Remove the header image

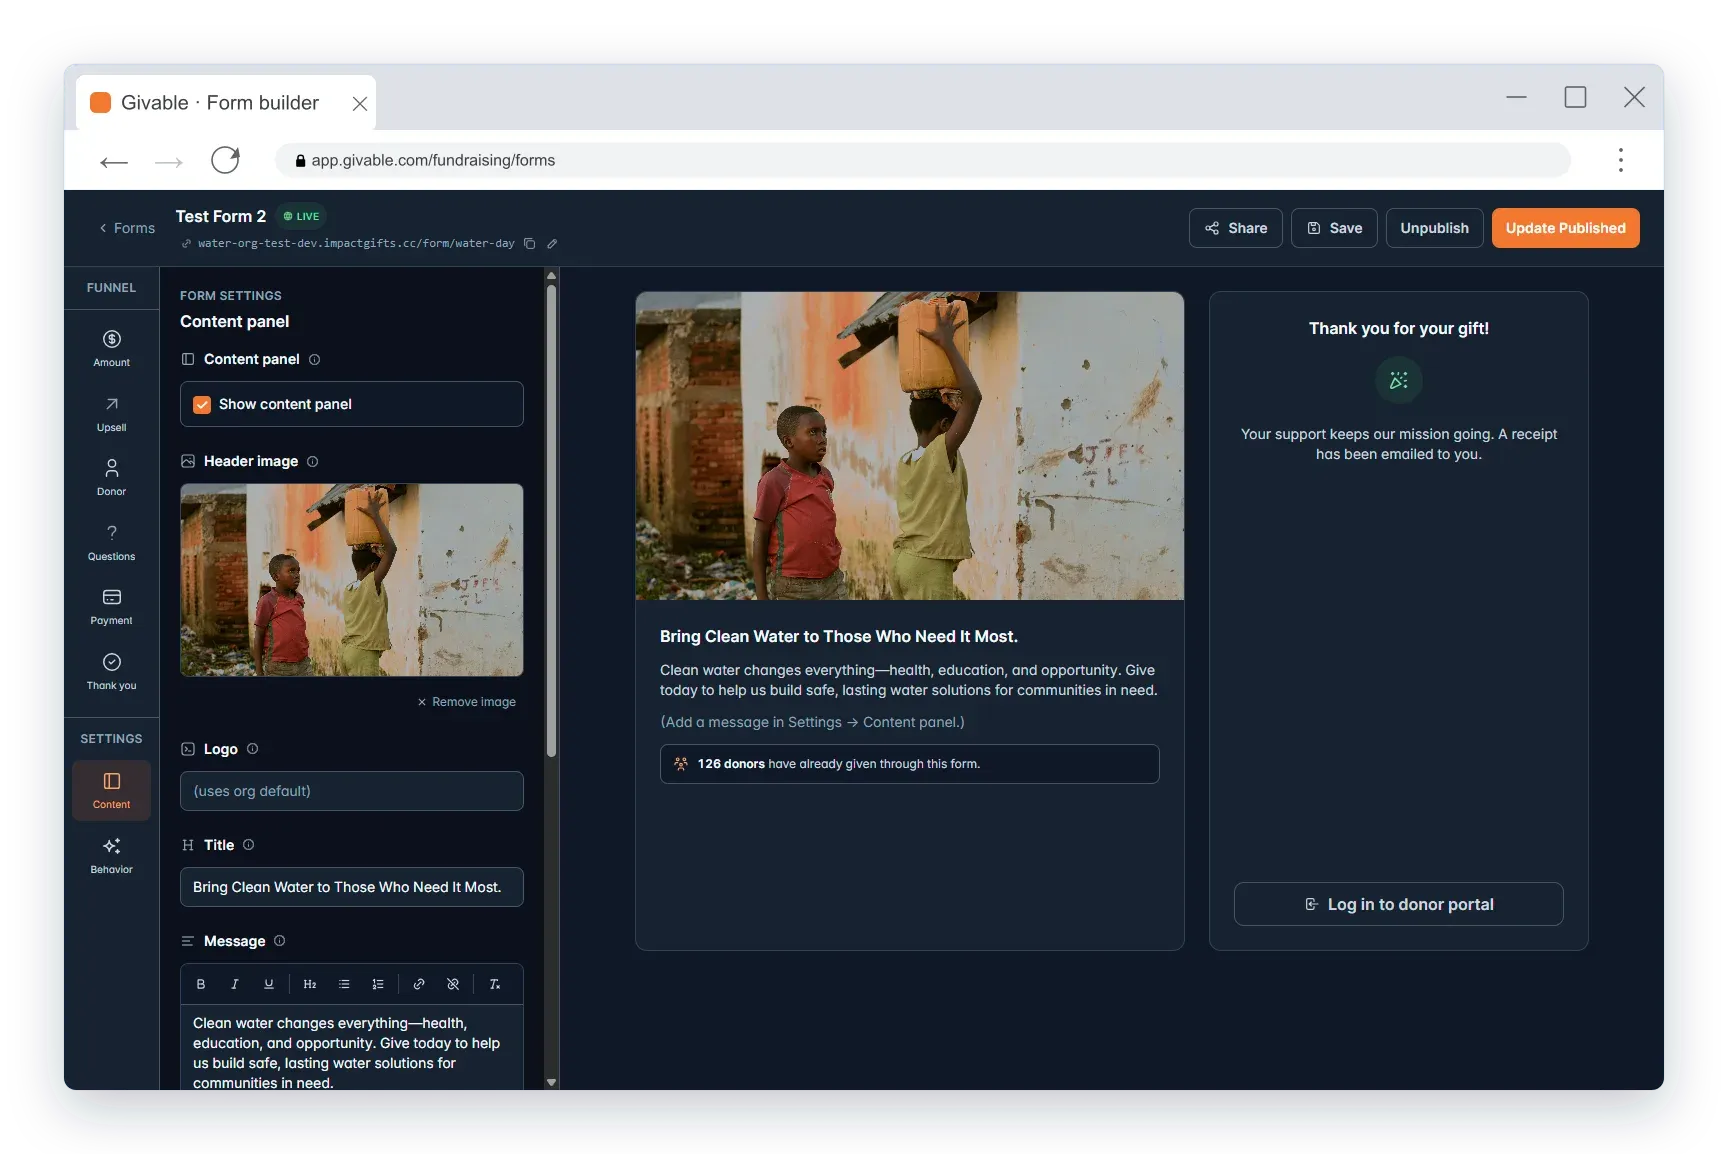coord(466,702)
